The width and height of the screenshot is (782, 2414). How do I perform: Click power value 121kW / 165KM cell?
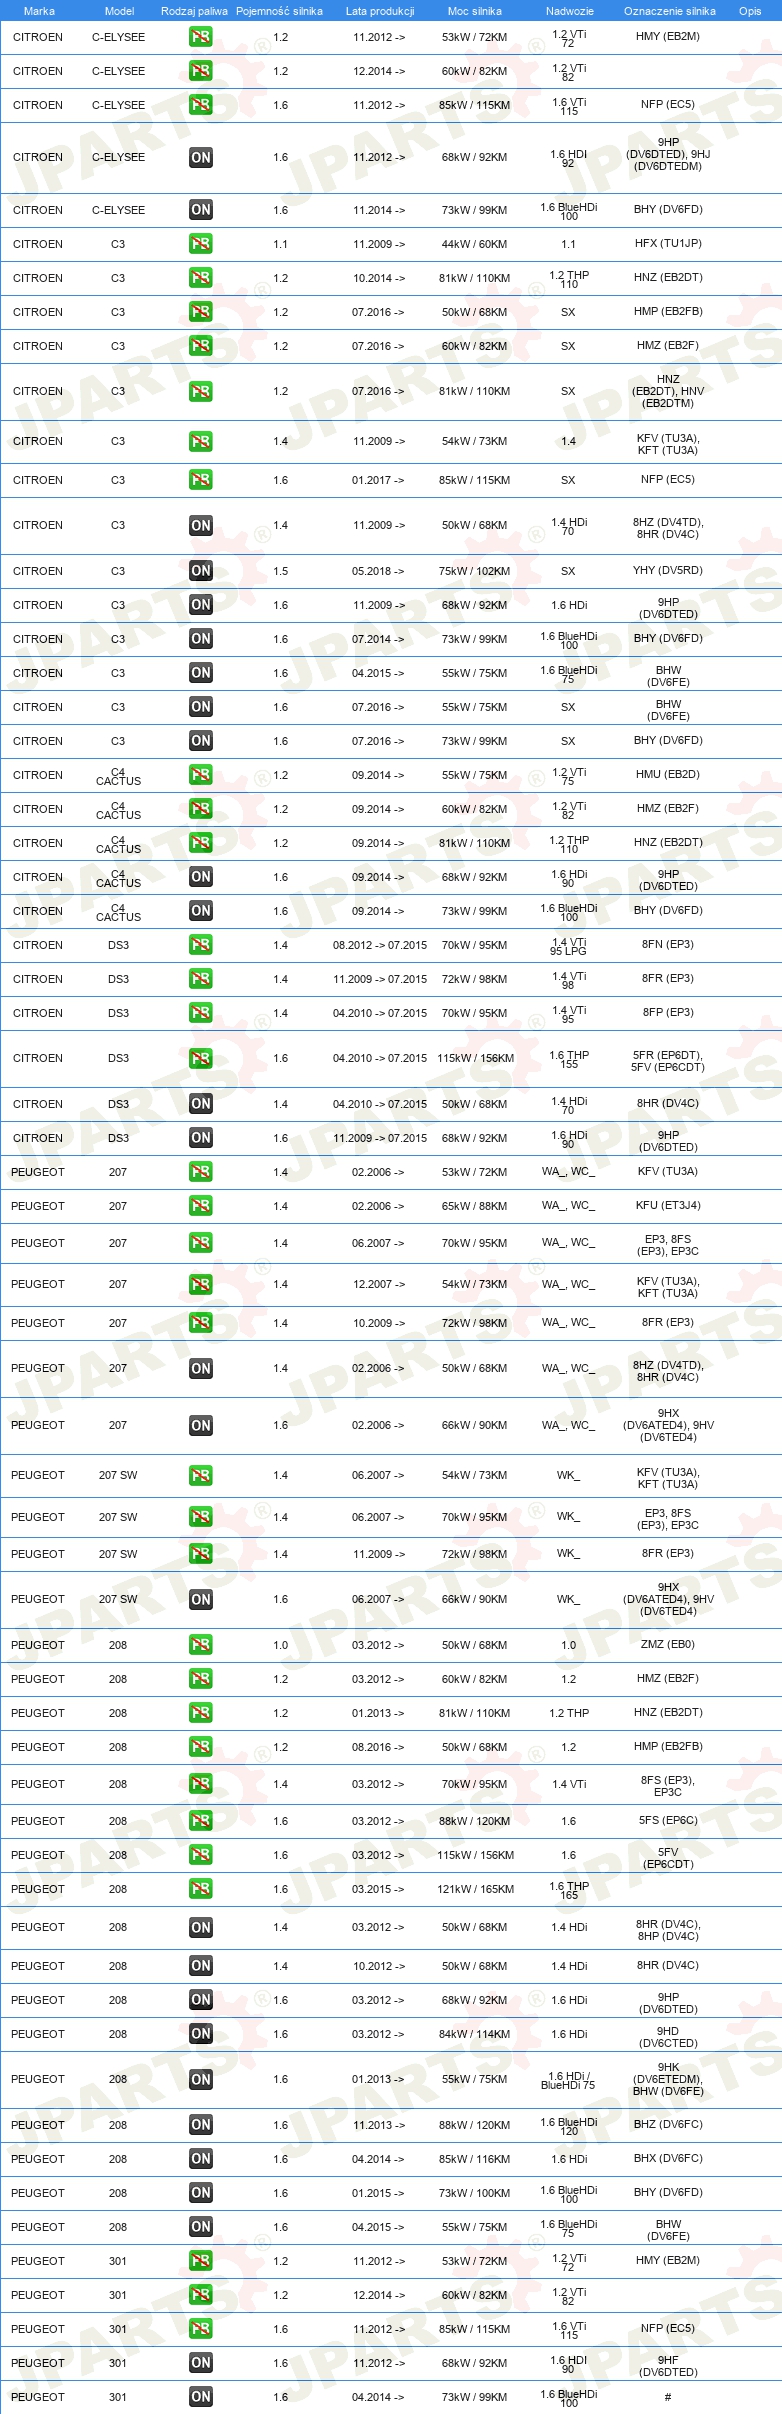point(475,1889)
